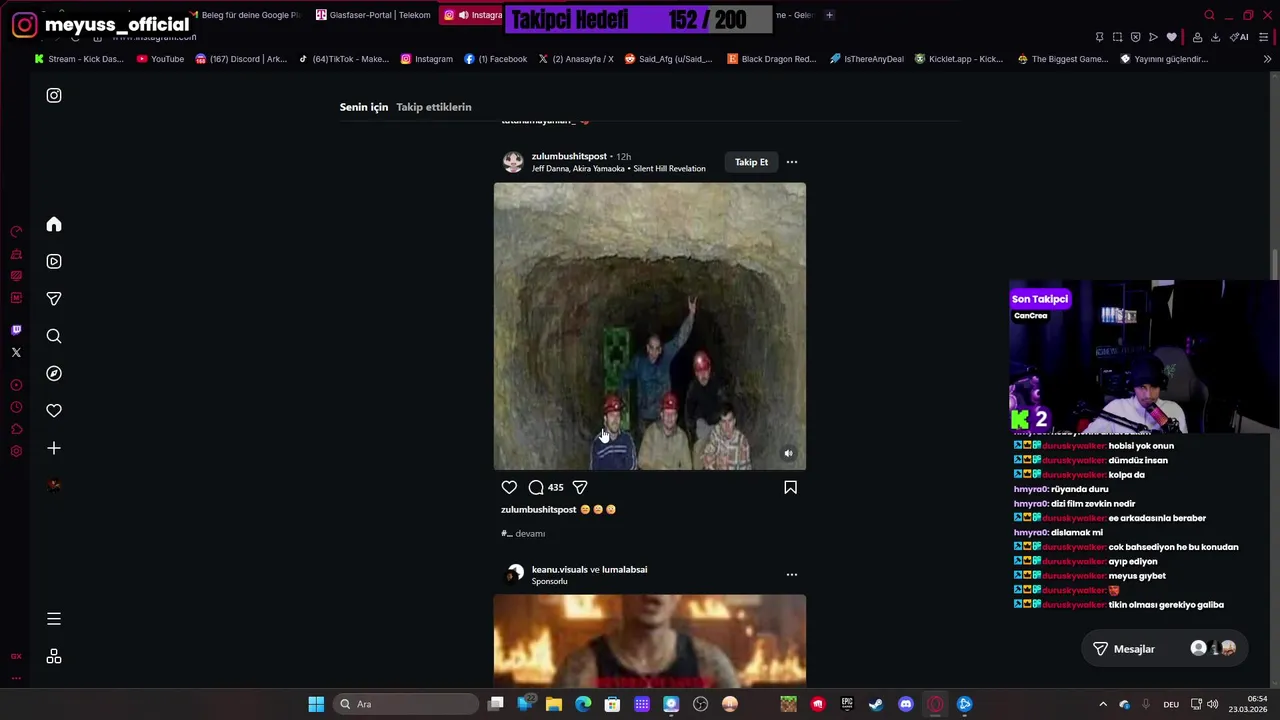The width and height of the screenshot is (1280, 720).
Task: Open Opera GX sidebar settings gear
Action: tap(16, 451)
